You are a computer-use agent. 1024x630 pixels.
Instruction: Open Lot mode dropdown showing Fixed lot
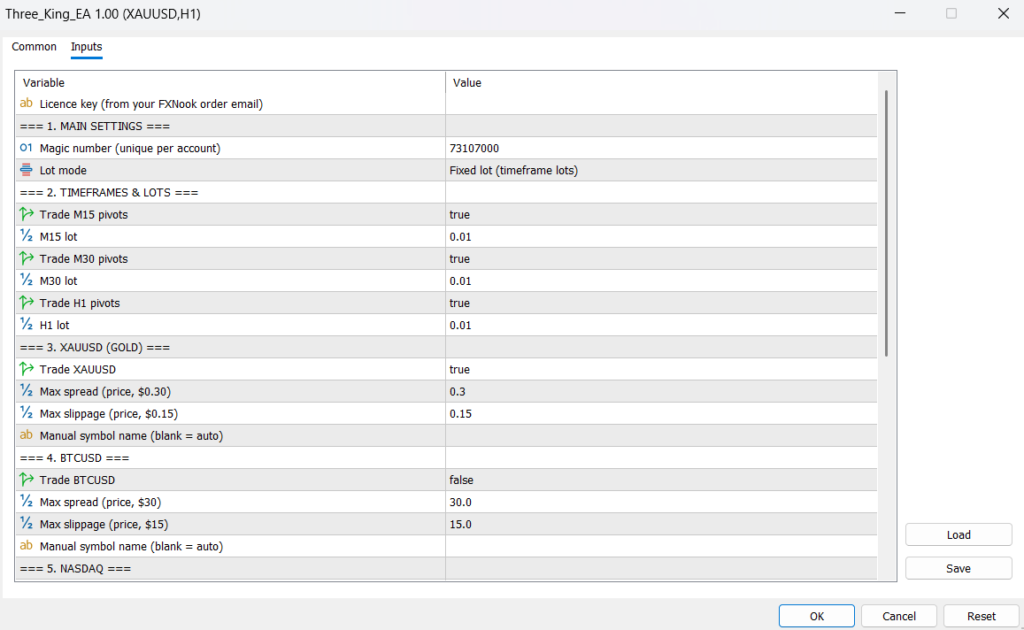pyautogui.click(x=661, y=170)
